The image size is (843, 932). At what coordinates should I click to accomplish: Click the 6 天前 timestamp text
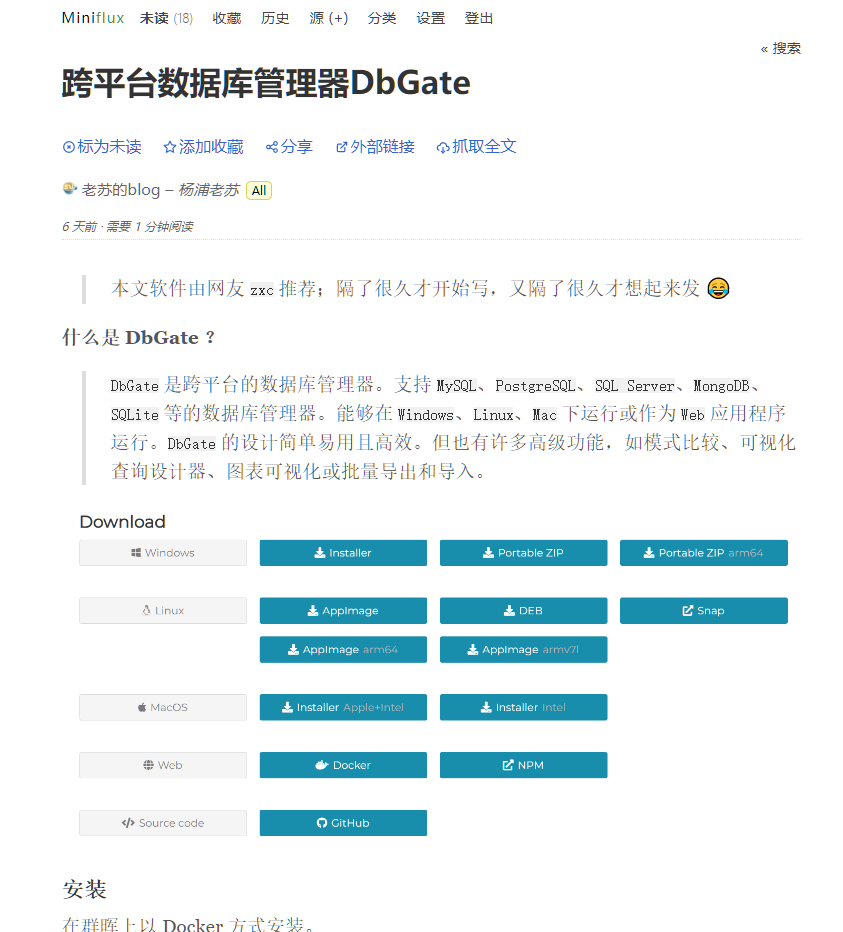79,226
